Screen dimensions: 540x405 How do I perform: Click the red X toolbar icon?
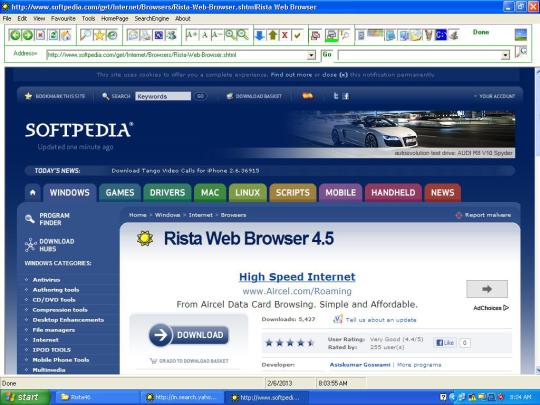[285, 35]
